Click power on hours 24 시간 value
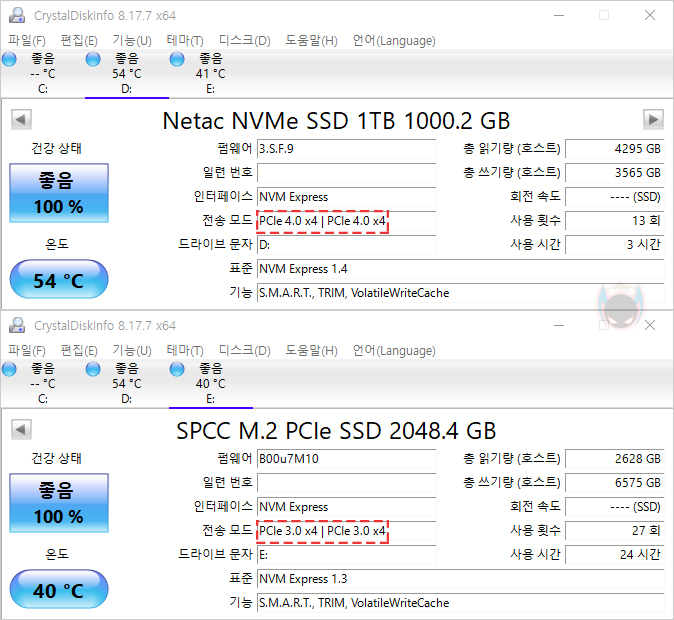The width and height of the screenshot is (674, 620). (x=615, y=555)
